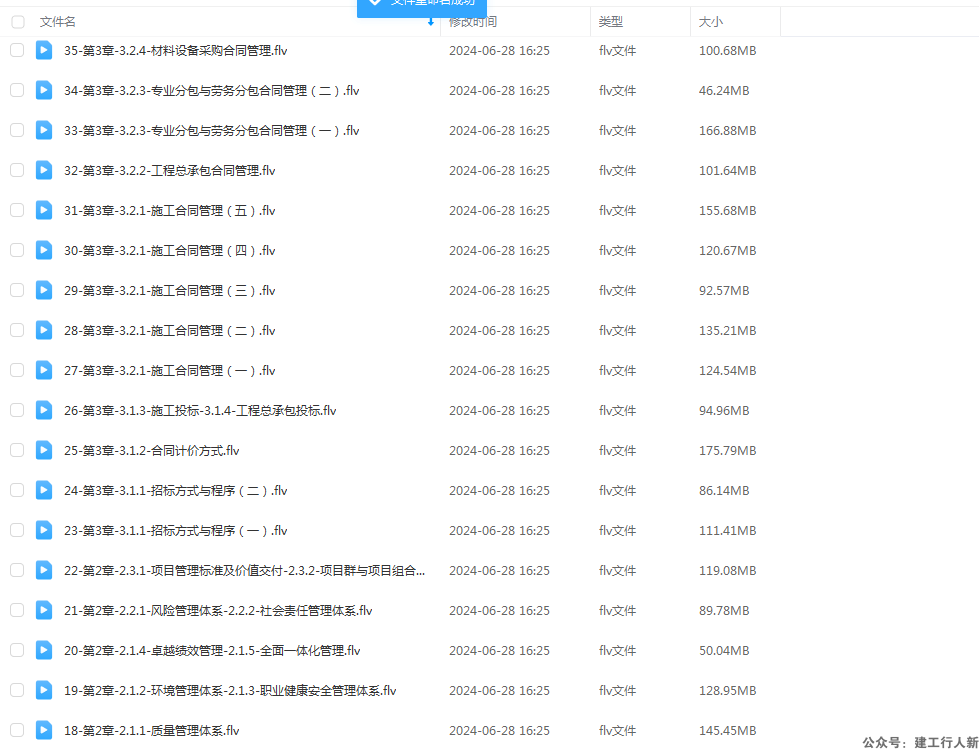Click the size value 100.68MB
The image size is (979, 749).
727,51
